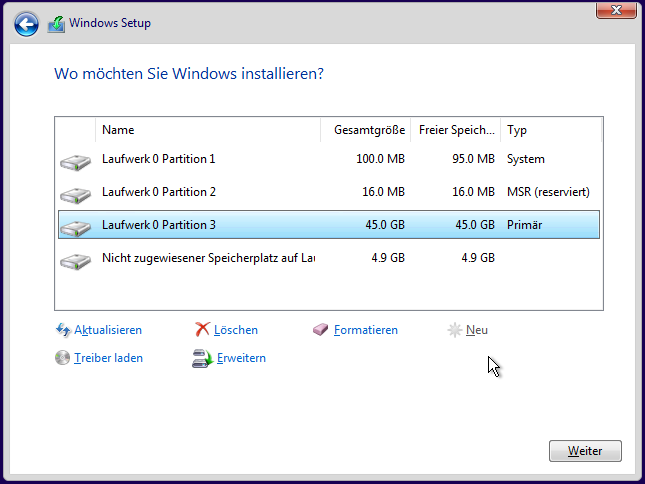
Task: Sort by Gesamtgröße column header
Action: pos(365,130)
